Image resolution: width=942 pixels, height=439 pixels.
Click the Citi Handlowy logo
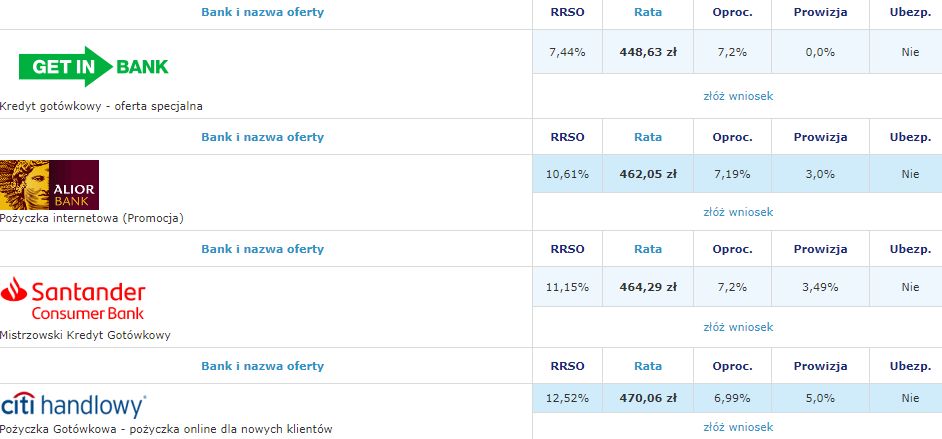point(74,405)
